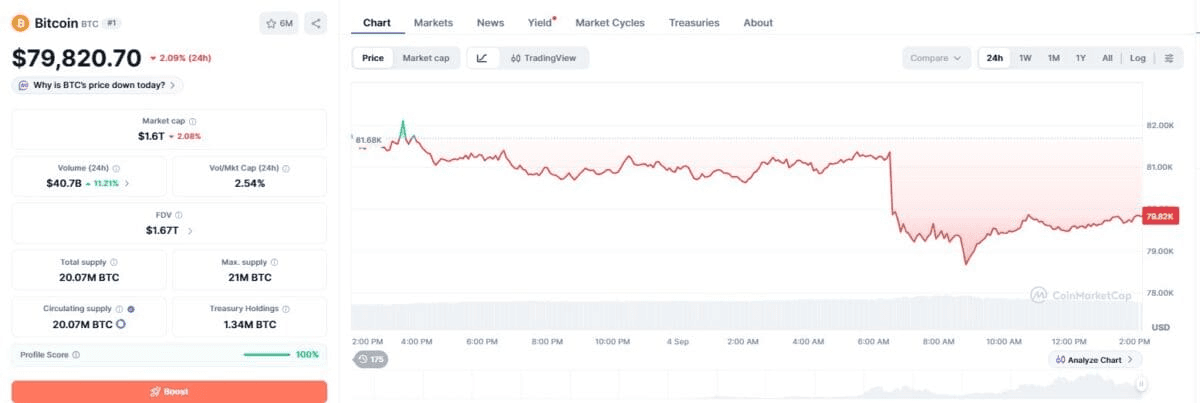The width and height of the screenshot is (1200, 403).
Task: Expand Volume (24h) details chevron
Action: pos(127,184)
